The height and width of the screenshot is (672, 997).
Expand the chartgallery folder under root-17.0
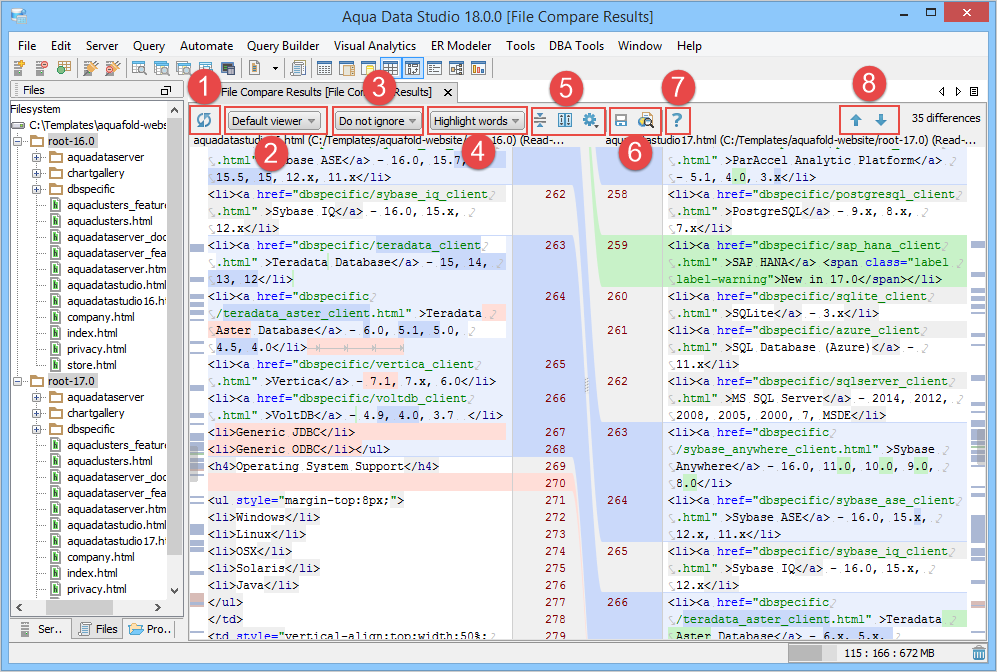[x=37, y=413]
